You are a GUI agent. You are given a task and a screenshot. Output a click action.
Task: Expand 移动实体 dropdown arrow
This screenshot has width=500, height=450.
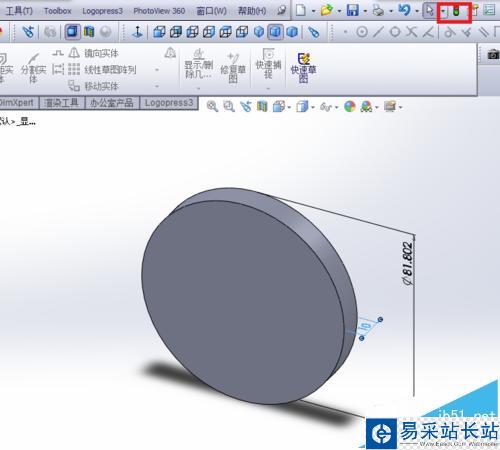point(157,86)
